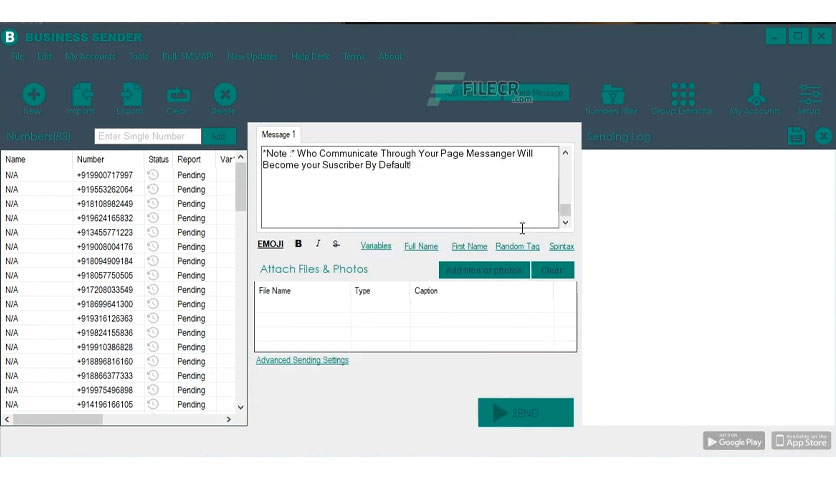The height and width of the screenshot is (484, 836).
Task: Toggle italic formatting button
Action: point(318,244)
